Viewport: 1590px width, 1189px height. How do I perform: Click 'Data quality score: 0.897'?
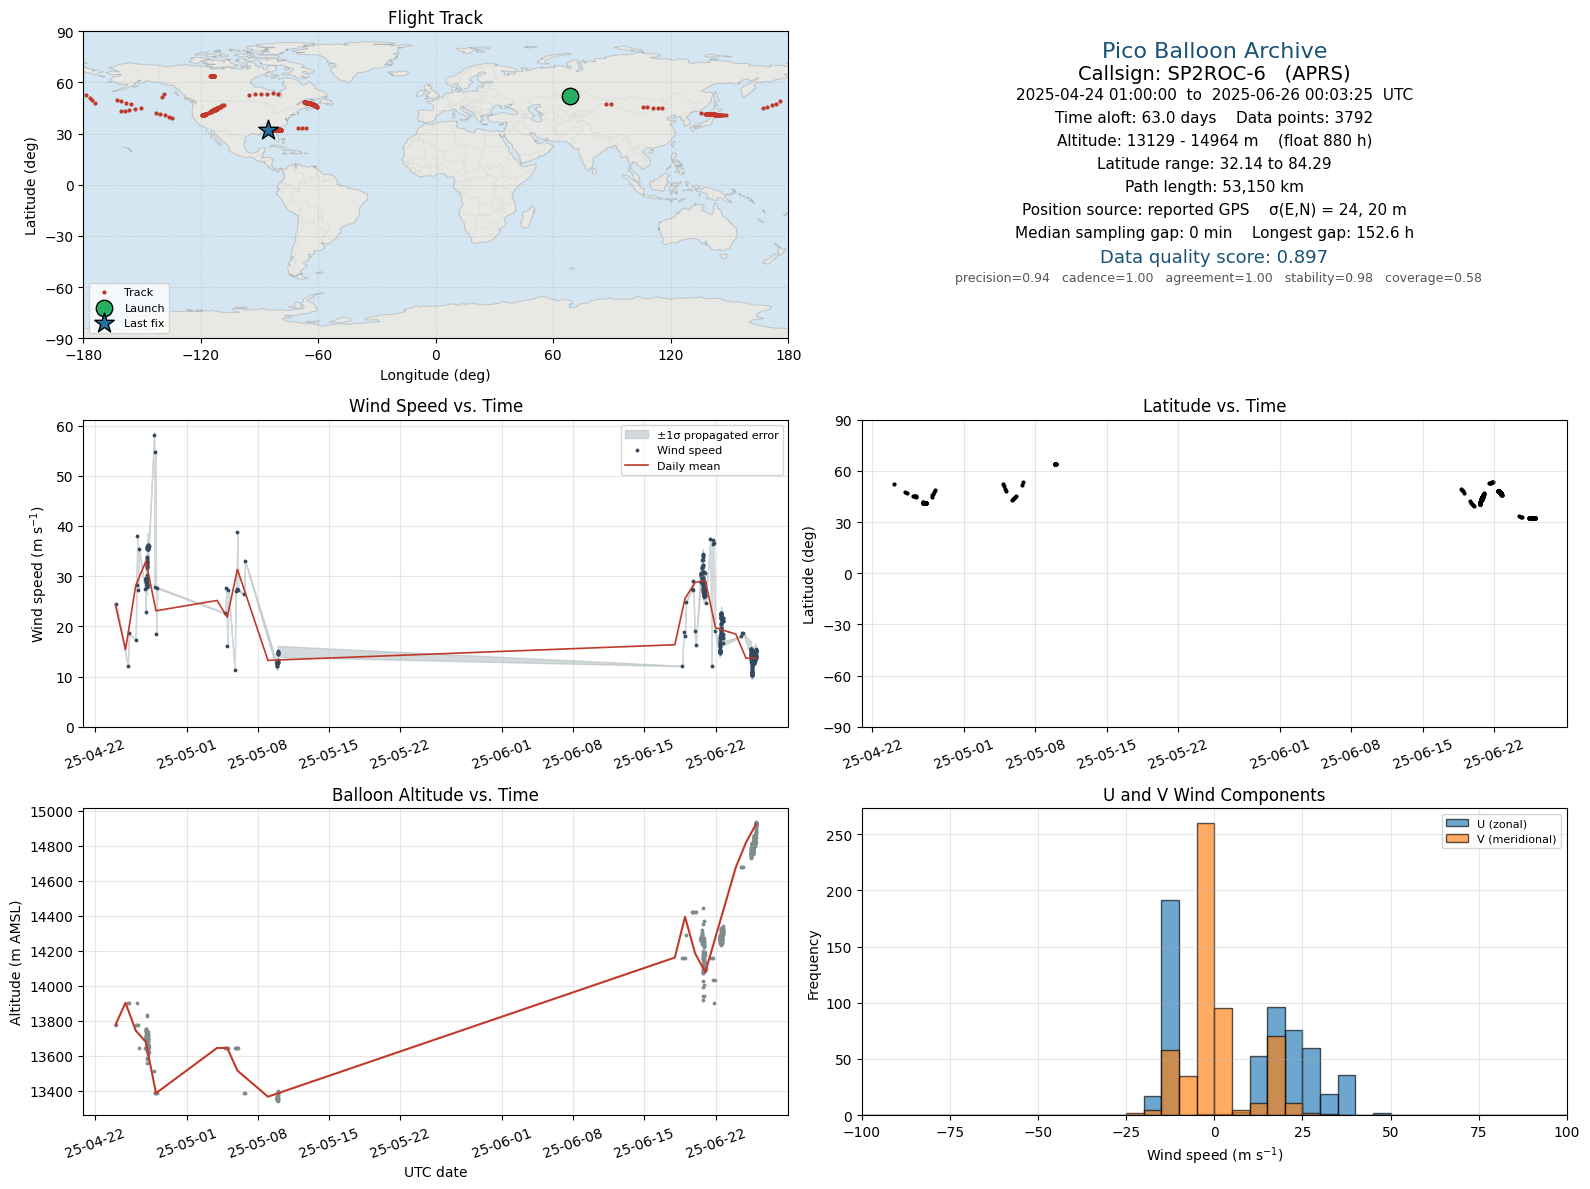pos(1214,257)
